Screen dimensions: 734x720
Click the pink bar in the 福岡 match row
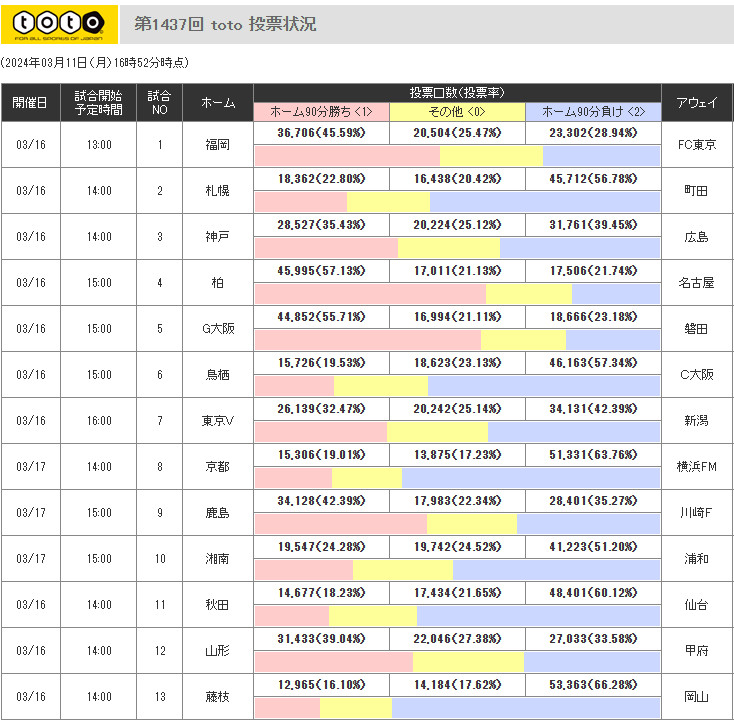(x=347, y=156)
